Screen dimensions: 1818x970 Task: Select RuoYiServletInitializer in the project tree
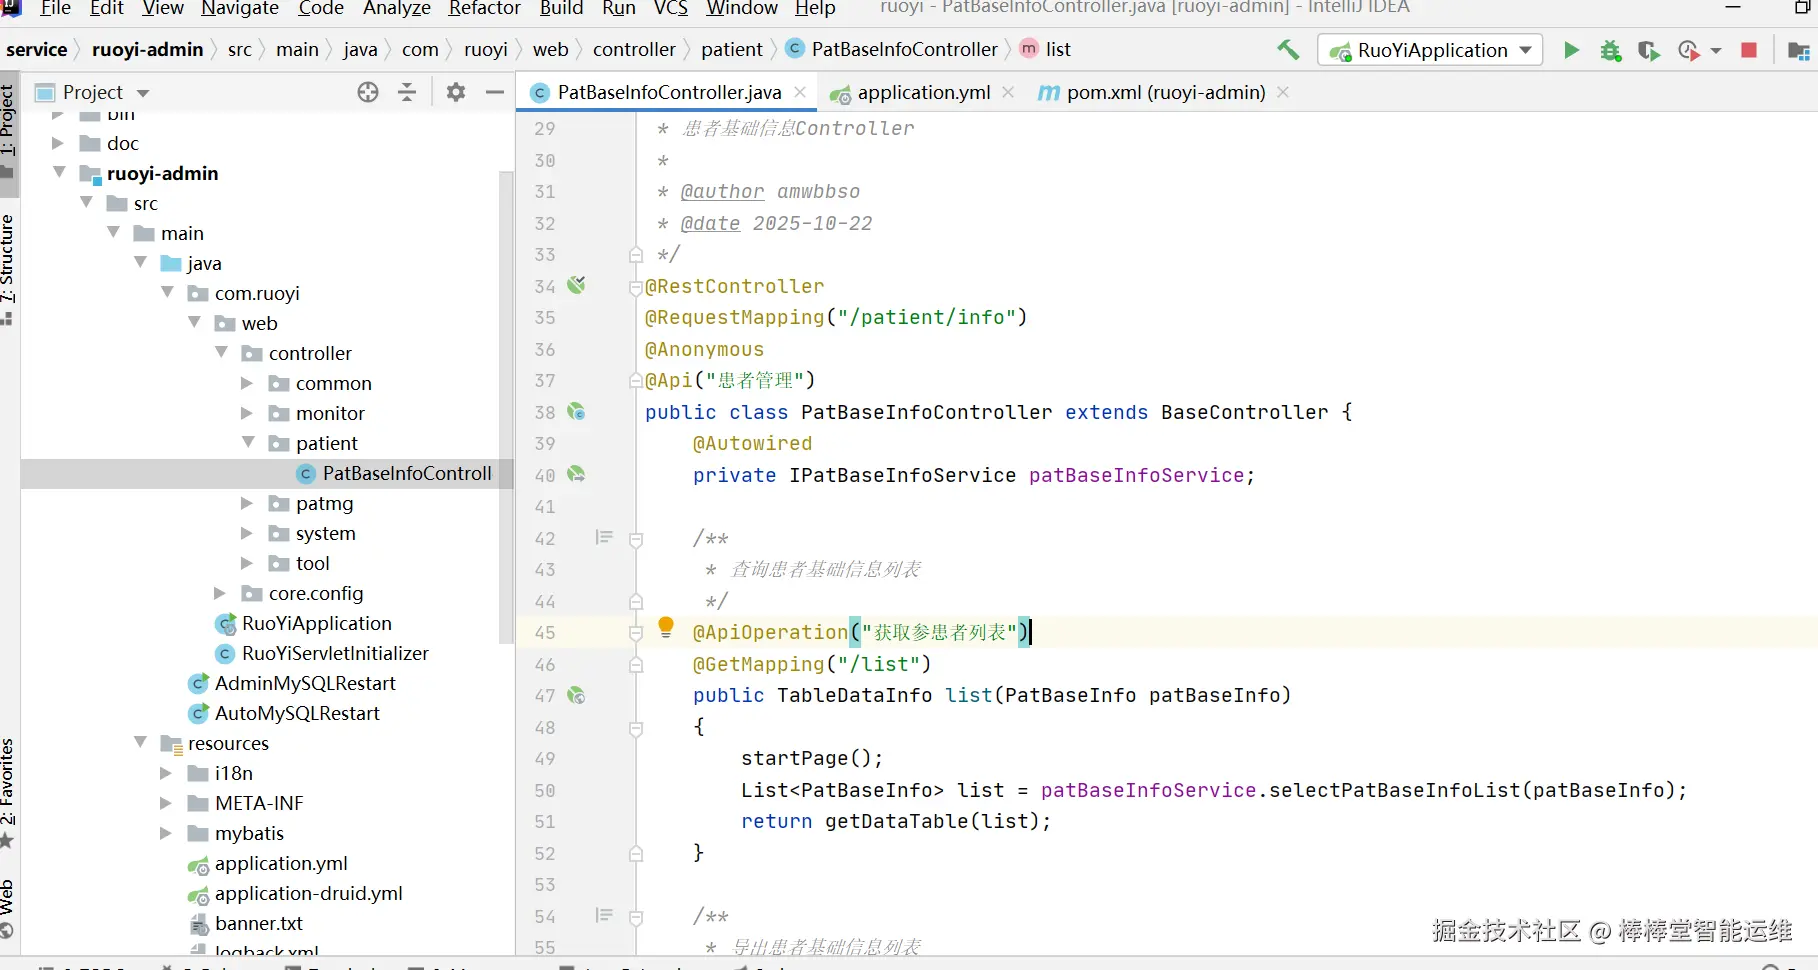point(335,653)
